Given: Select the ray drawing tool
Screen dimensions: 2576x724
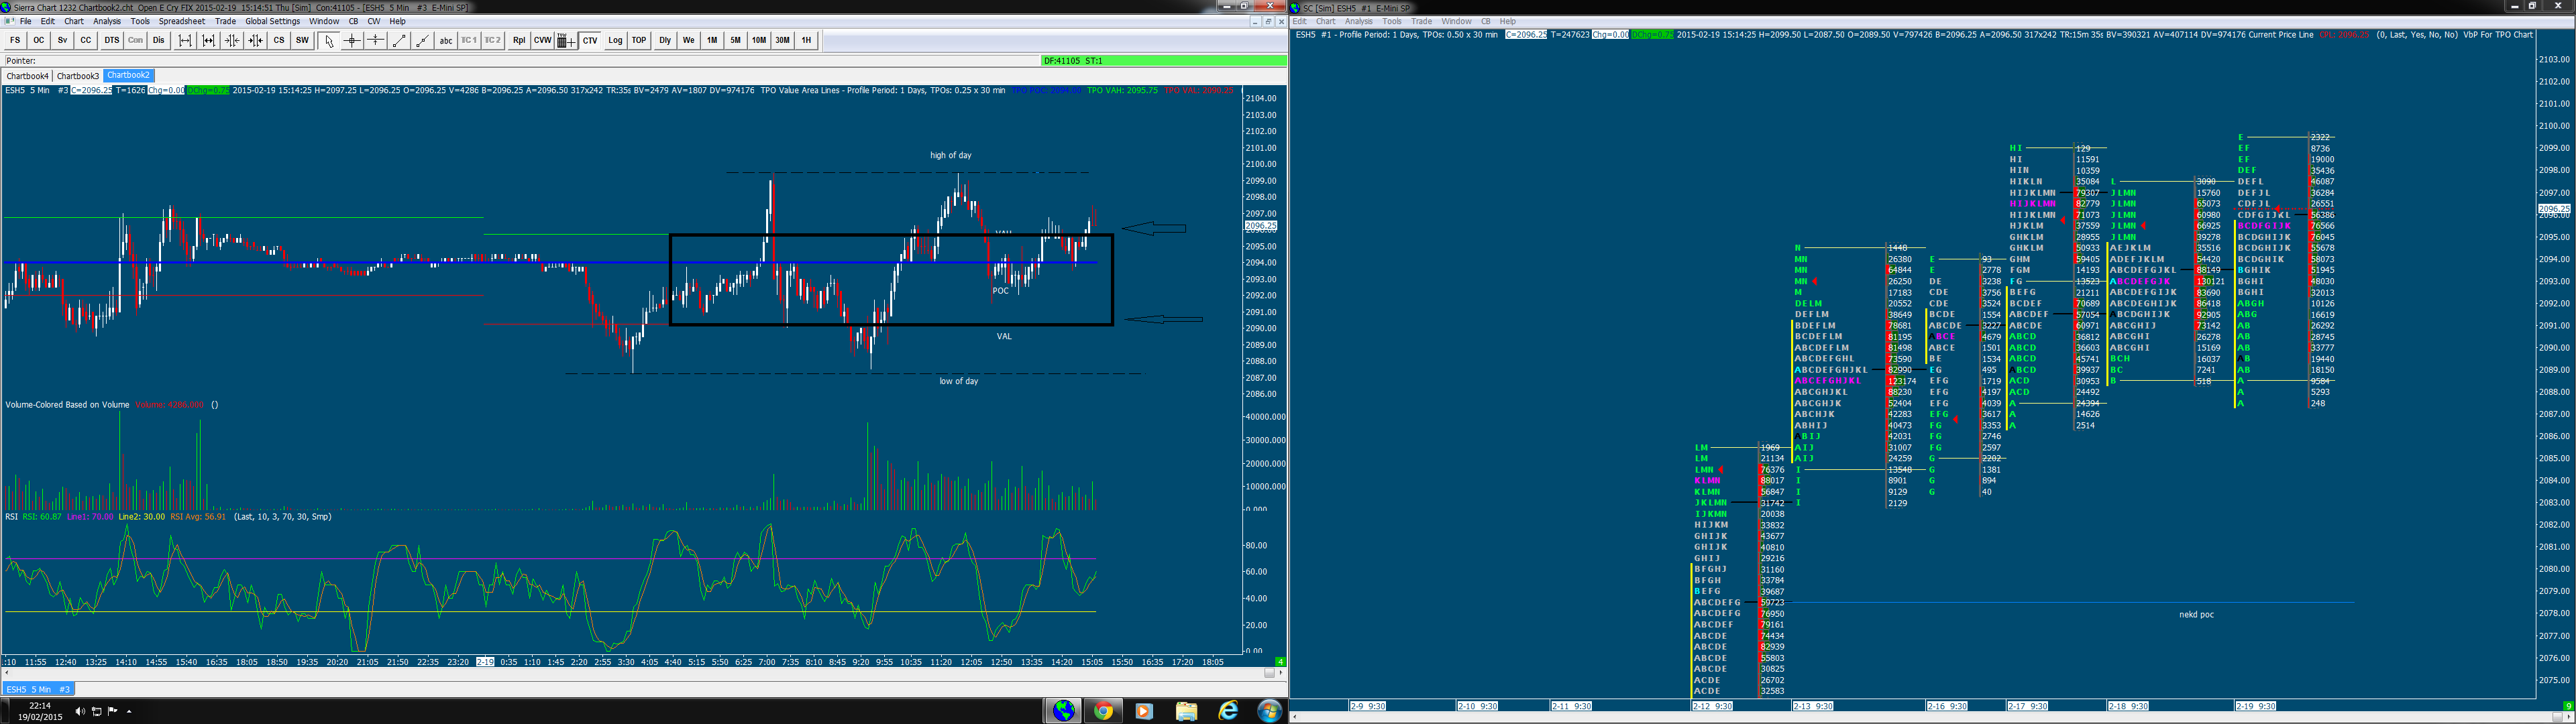Looking at the screenshot, I should point(422,41).
